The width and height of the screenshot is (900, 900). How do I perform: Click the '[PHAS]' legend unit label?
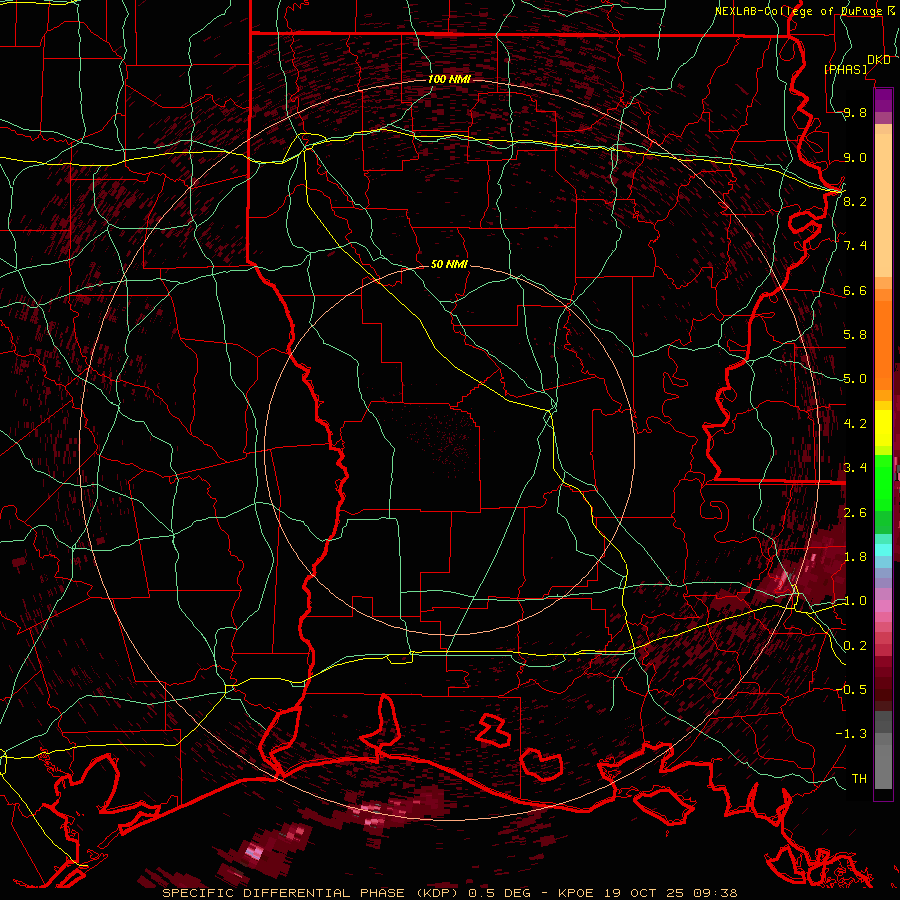pos(846,70)
